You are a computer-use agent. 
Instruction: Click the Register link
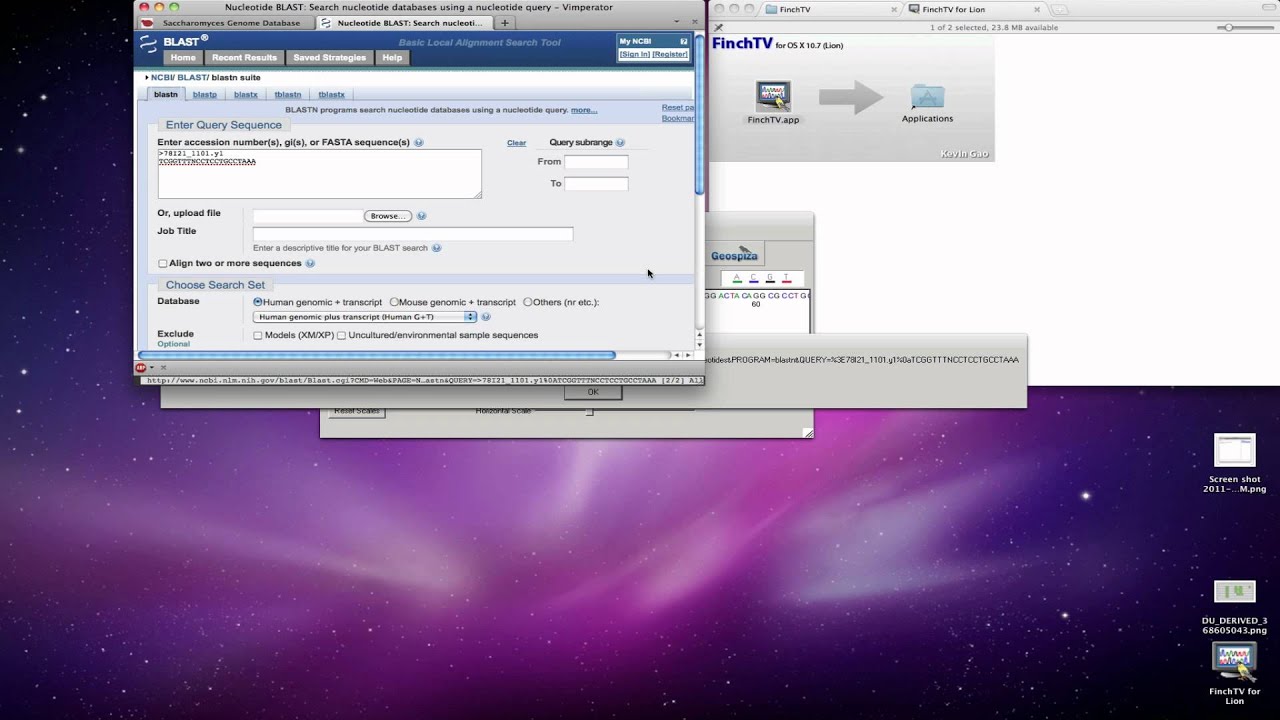point(670,54)
